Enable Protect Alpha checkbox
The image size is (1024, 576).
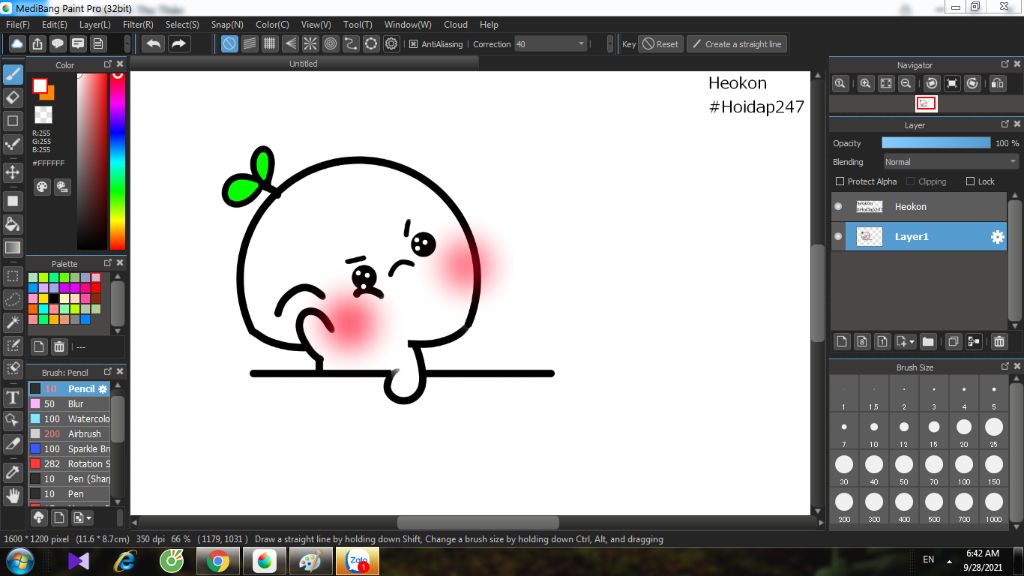(840, 182)
